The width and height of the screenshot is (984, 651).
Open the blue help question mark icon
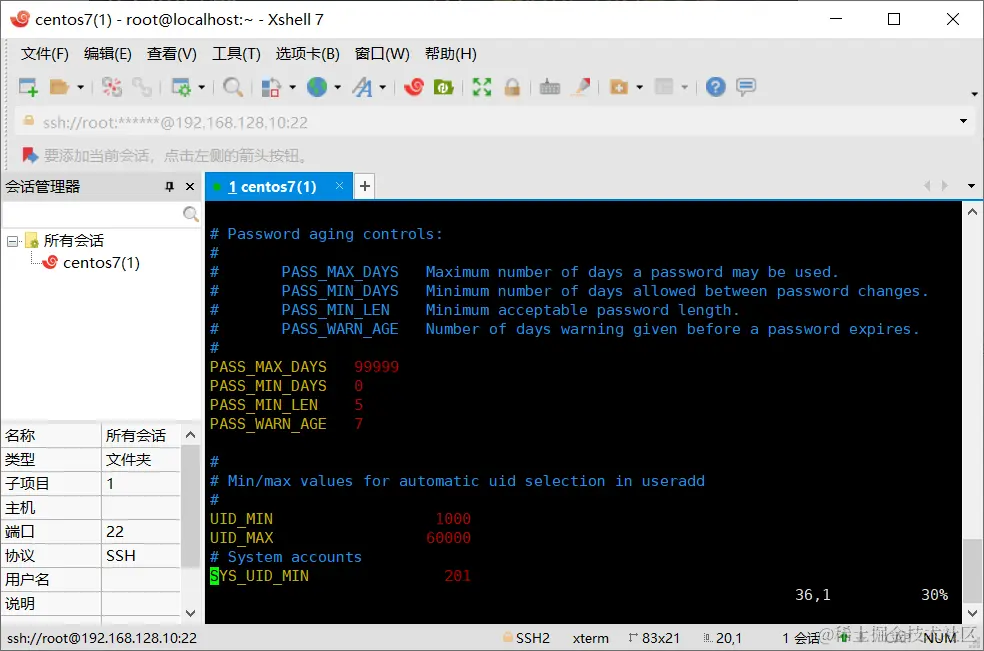point(715,87)
